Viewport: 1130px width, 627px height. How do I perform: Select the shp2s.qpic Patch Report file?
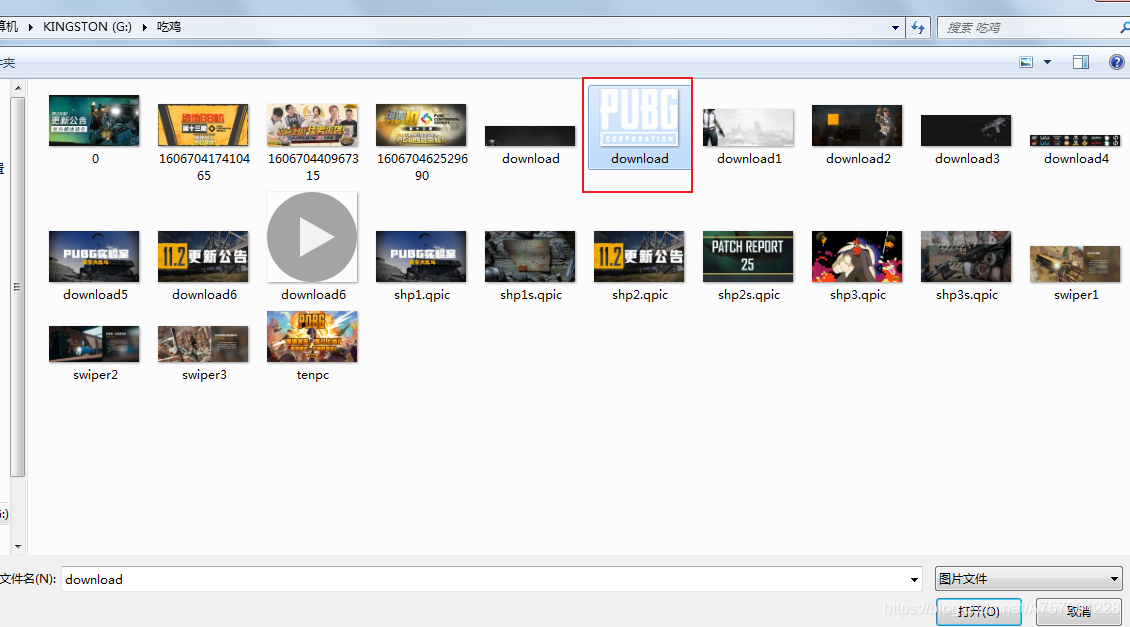[x=749, y=266]
